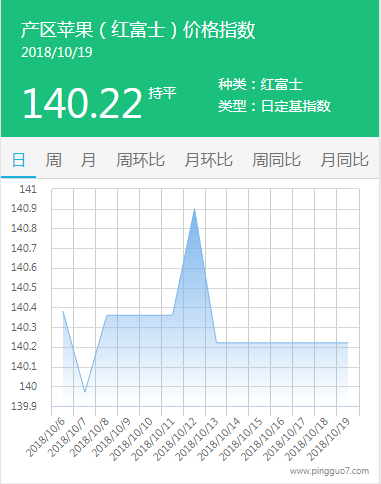Click the 种类：红富士 label
The height and width of the screenshot is (484, 381).
pyautogui.click(x=260, y=84)
